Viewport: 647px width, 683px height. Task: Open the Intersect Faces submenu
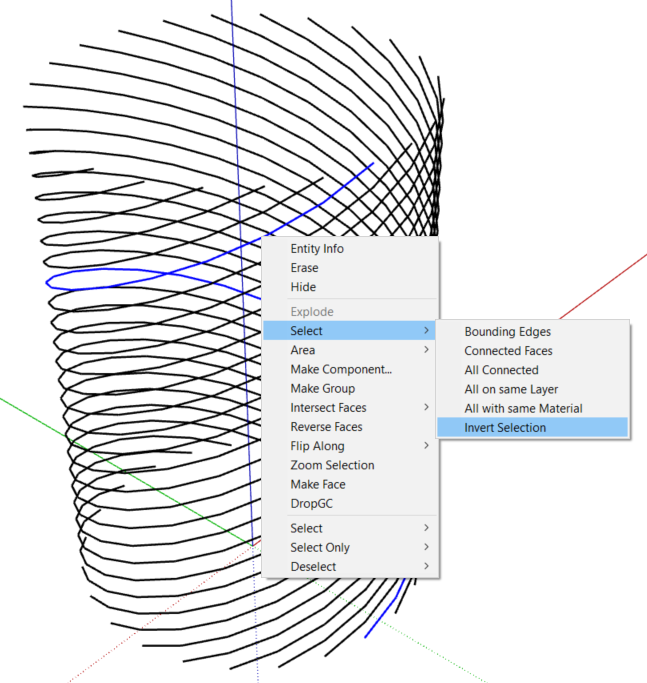pyautogui.click(x=350, y=407)
